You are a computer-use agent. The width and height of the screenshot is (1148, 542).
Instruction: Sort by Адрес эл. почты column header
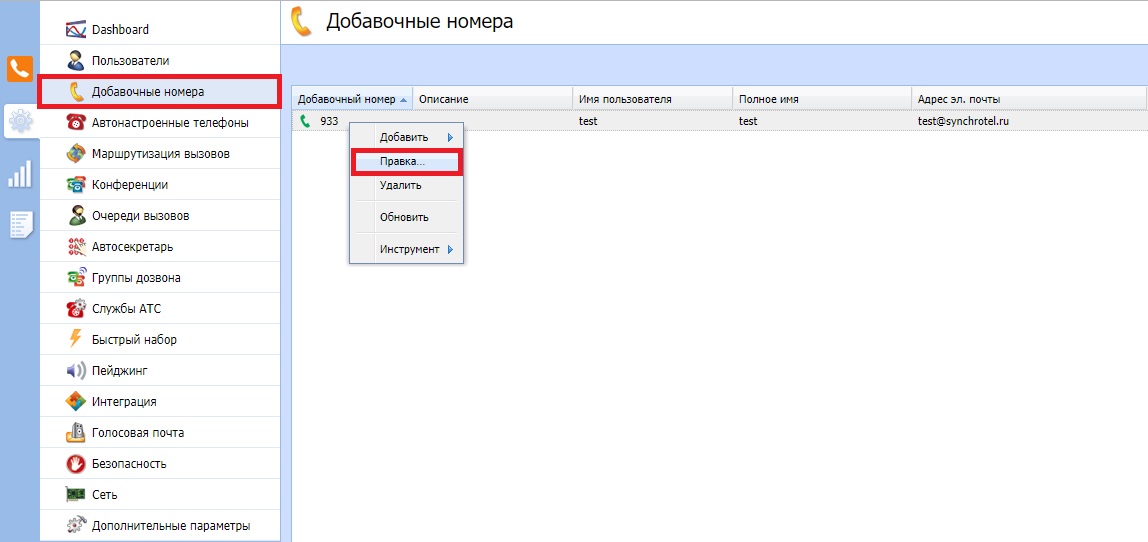pos(1029,99)
